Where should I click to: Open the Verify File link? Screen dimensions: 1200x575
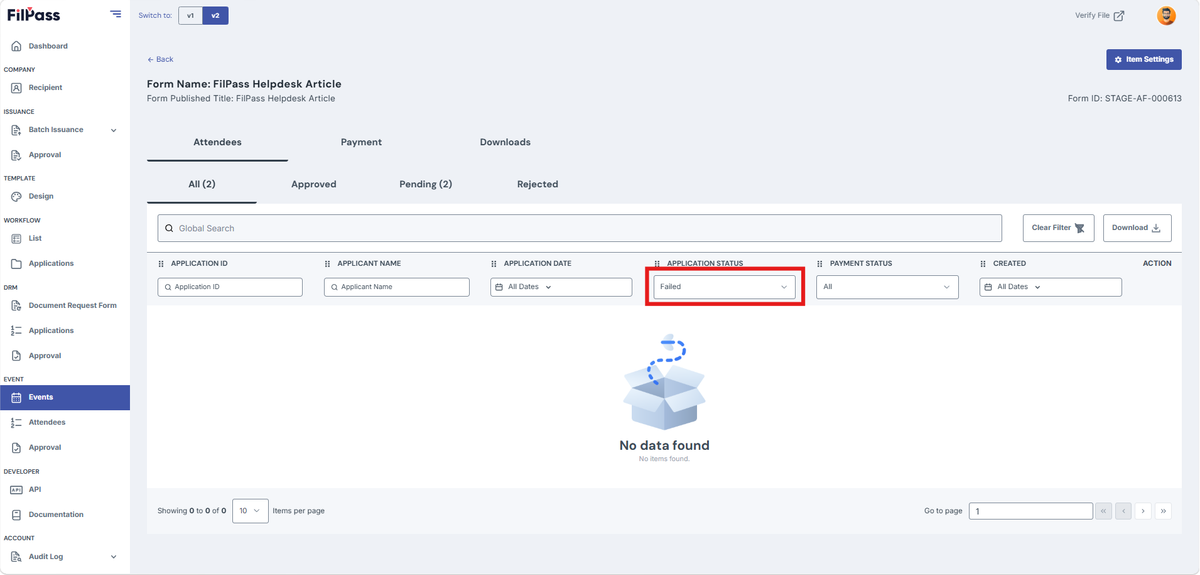[x=1099, y=16]
